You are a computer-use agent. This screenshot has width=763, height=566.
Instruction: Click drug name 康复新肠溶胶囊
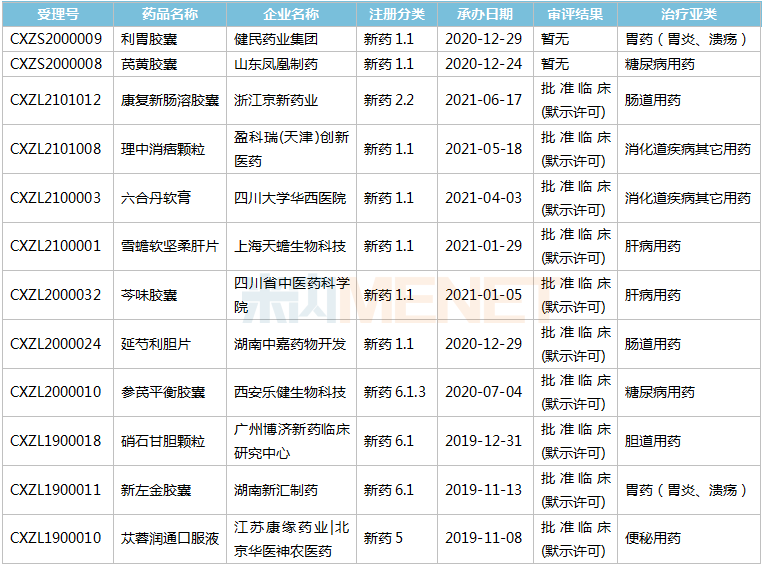170,100
